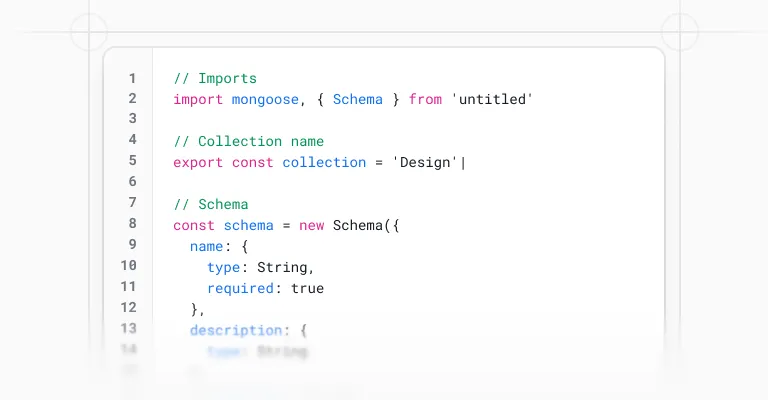This screenshot has width=768, height=400.
Task: Click the 'true' value on line 11
Action: point(307,288)
